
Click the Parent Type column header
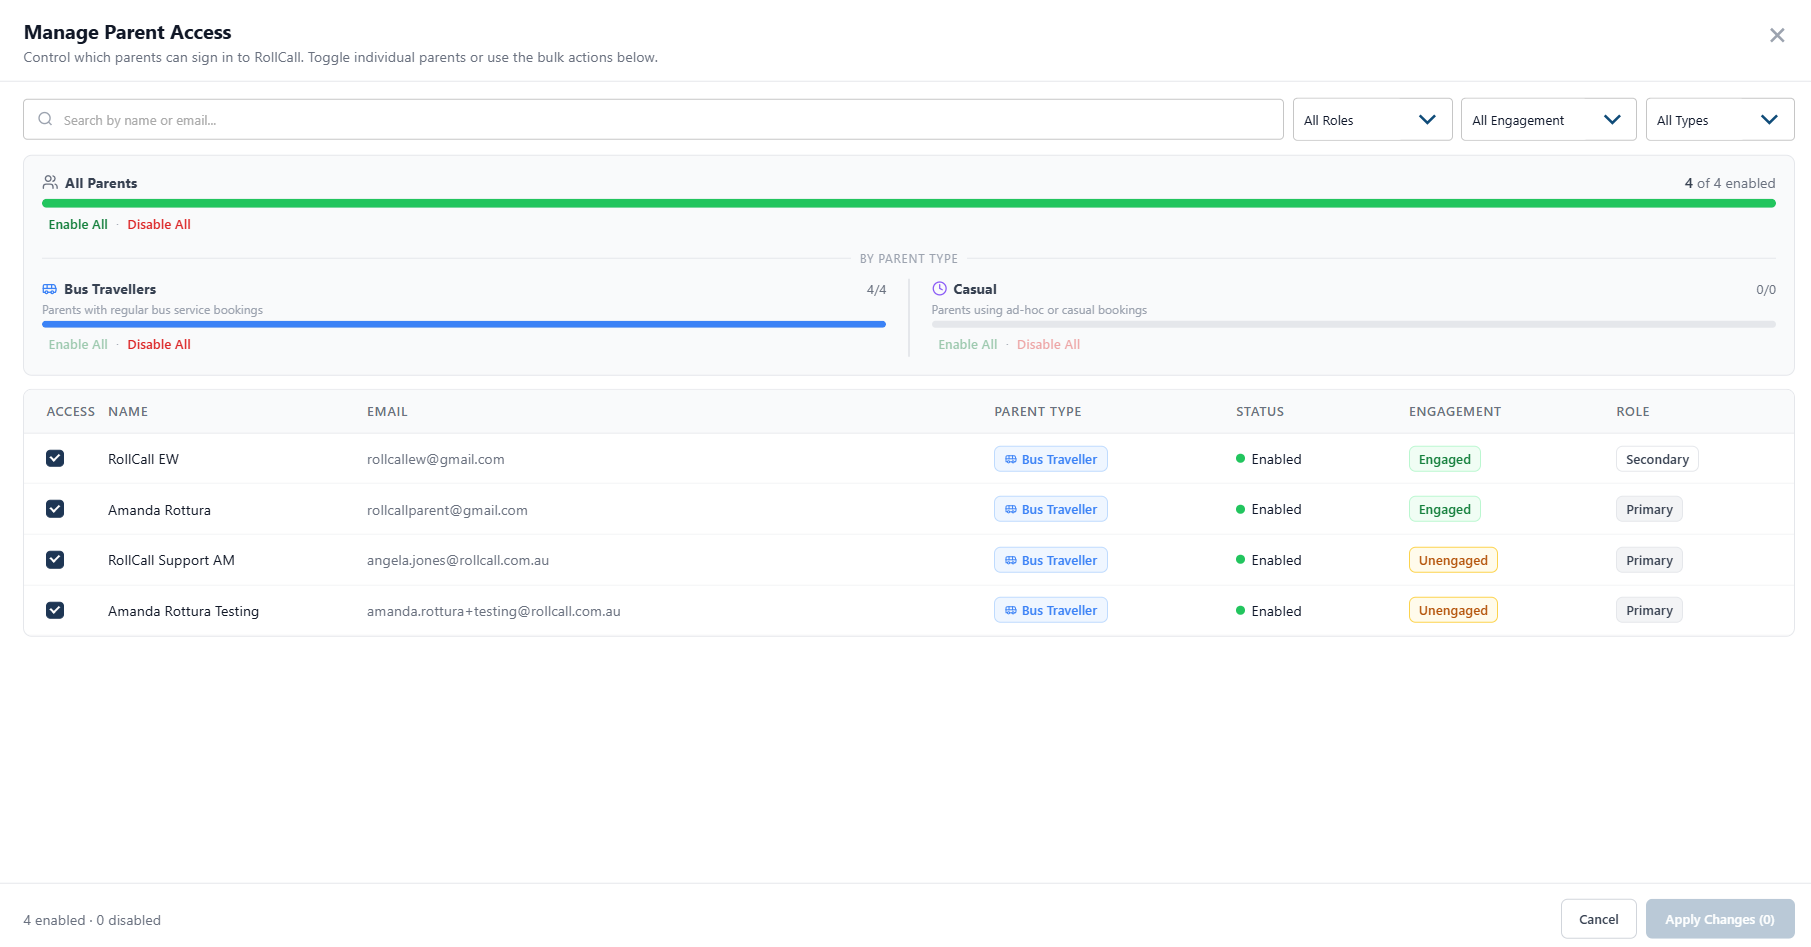click(1037, 411)
